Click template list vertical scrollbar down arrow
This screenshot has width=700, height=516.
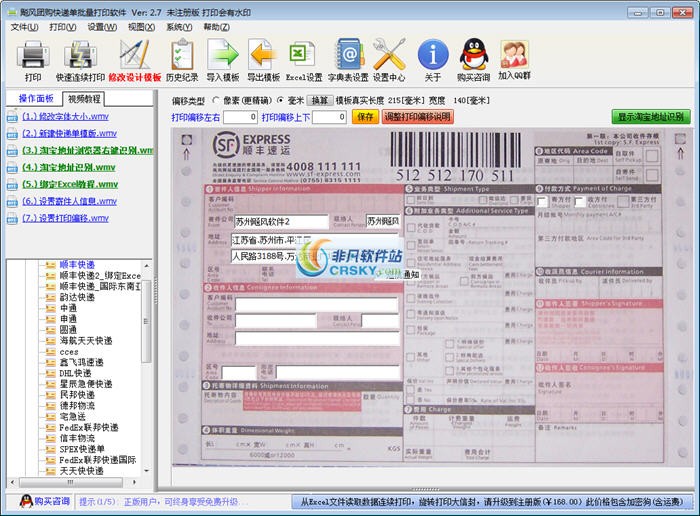point(146,471)
